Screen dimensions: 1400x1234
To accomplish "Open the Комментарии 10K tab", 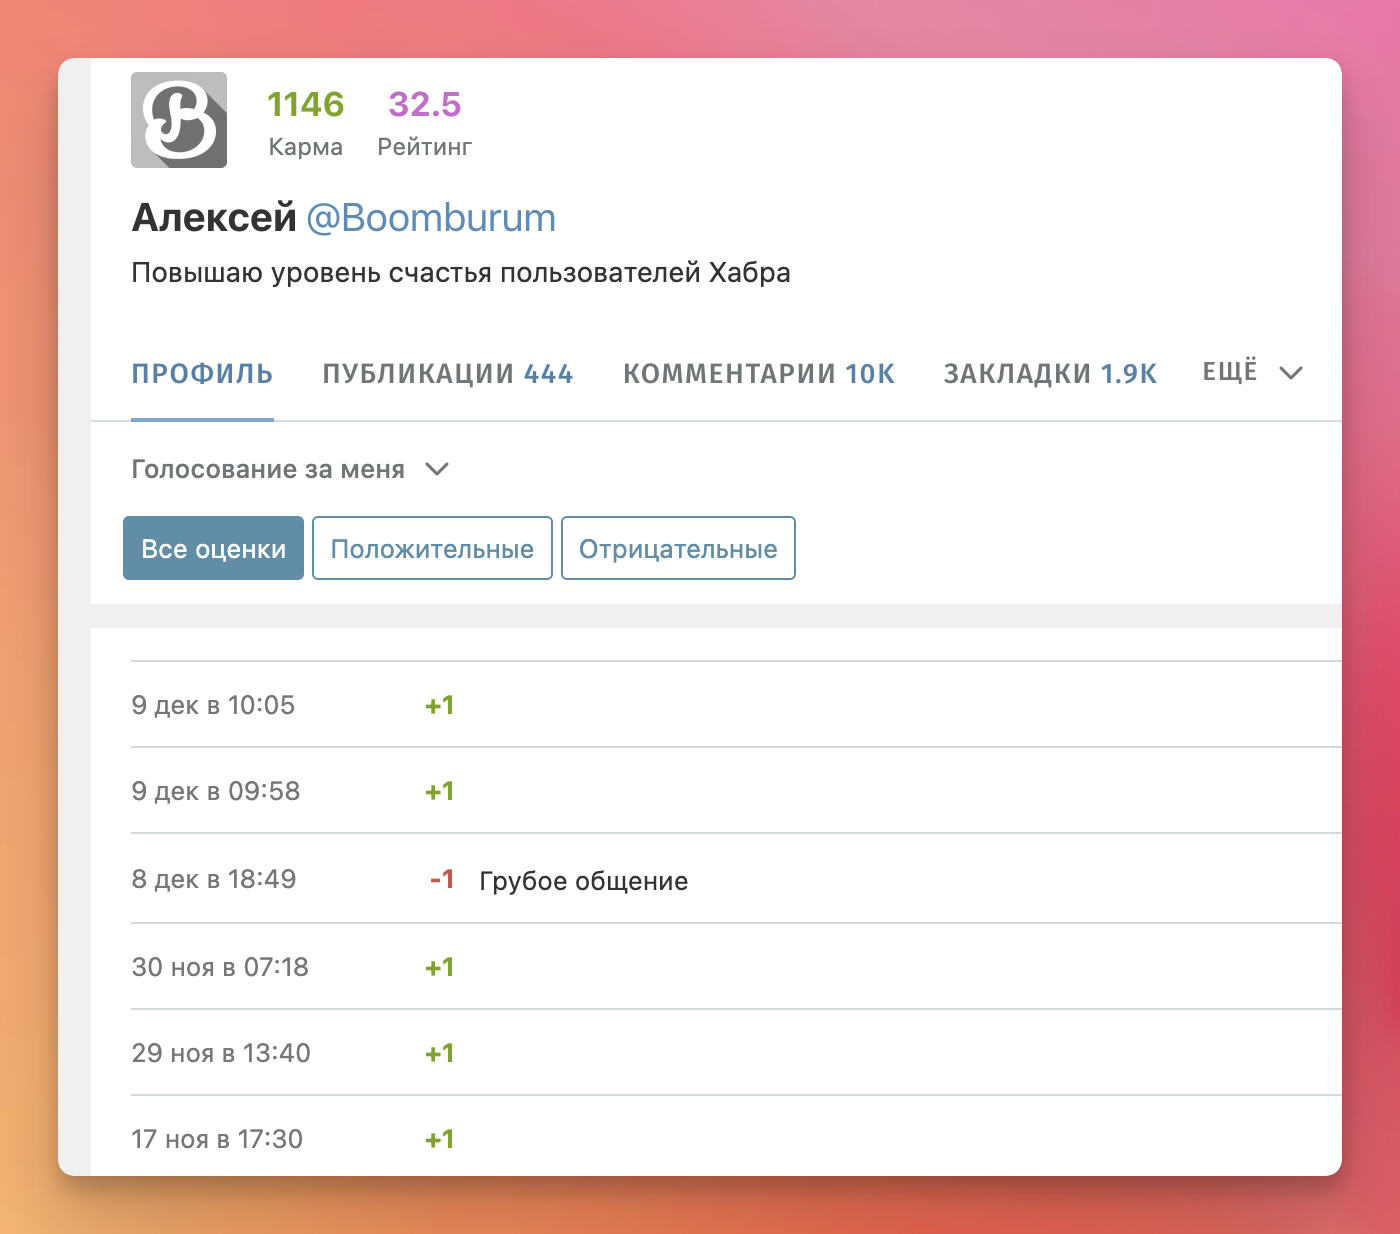I will click(759, 374).
